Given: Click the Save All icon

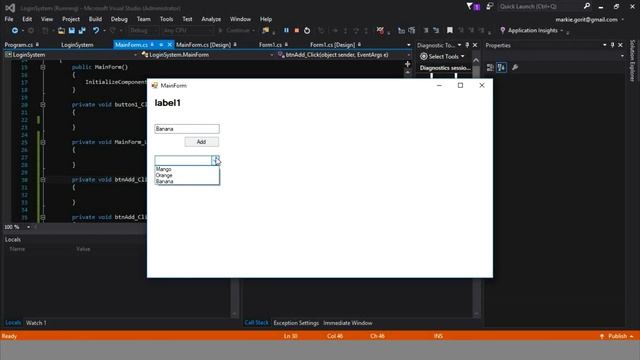Looking at the screenshot, I should point(82,30).
